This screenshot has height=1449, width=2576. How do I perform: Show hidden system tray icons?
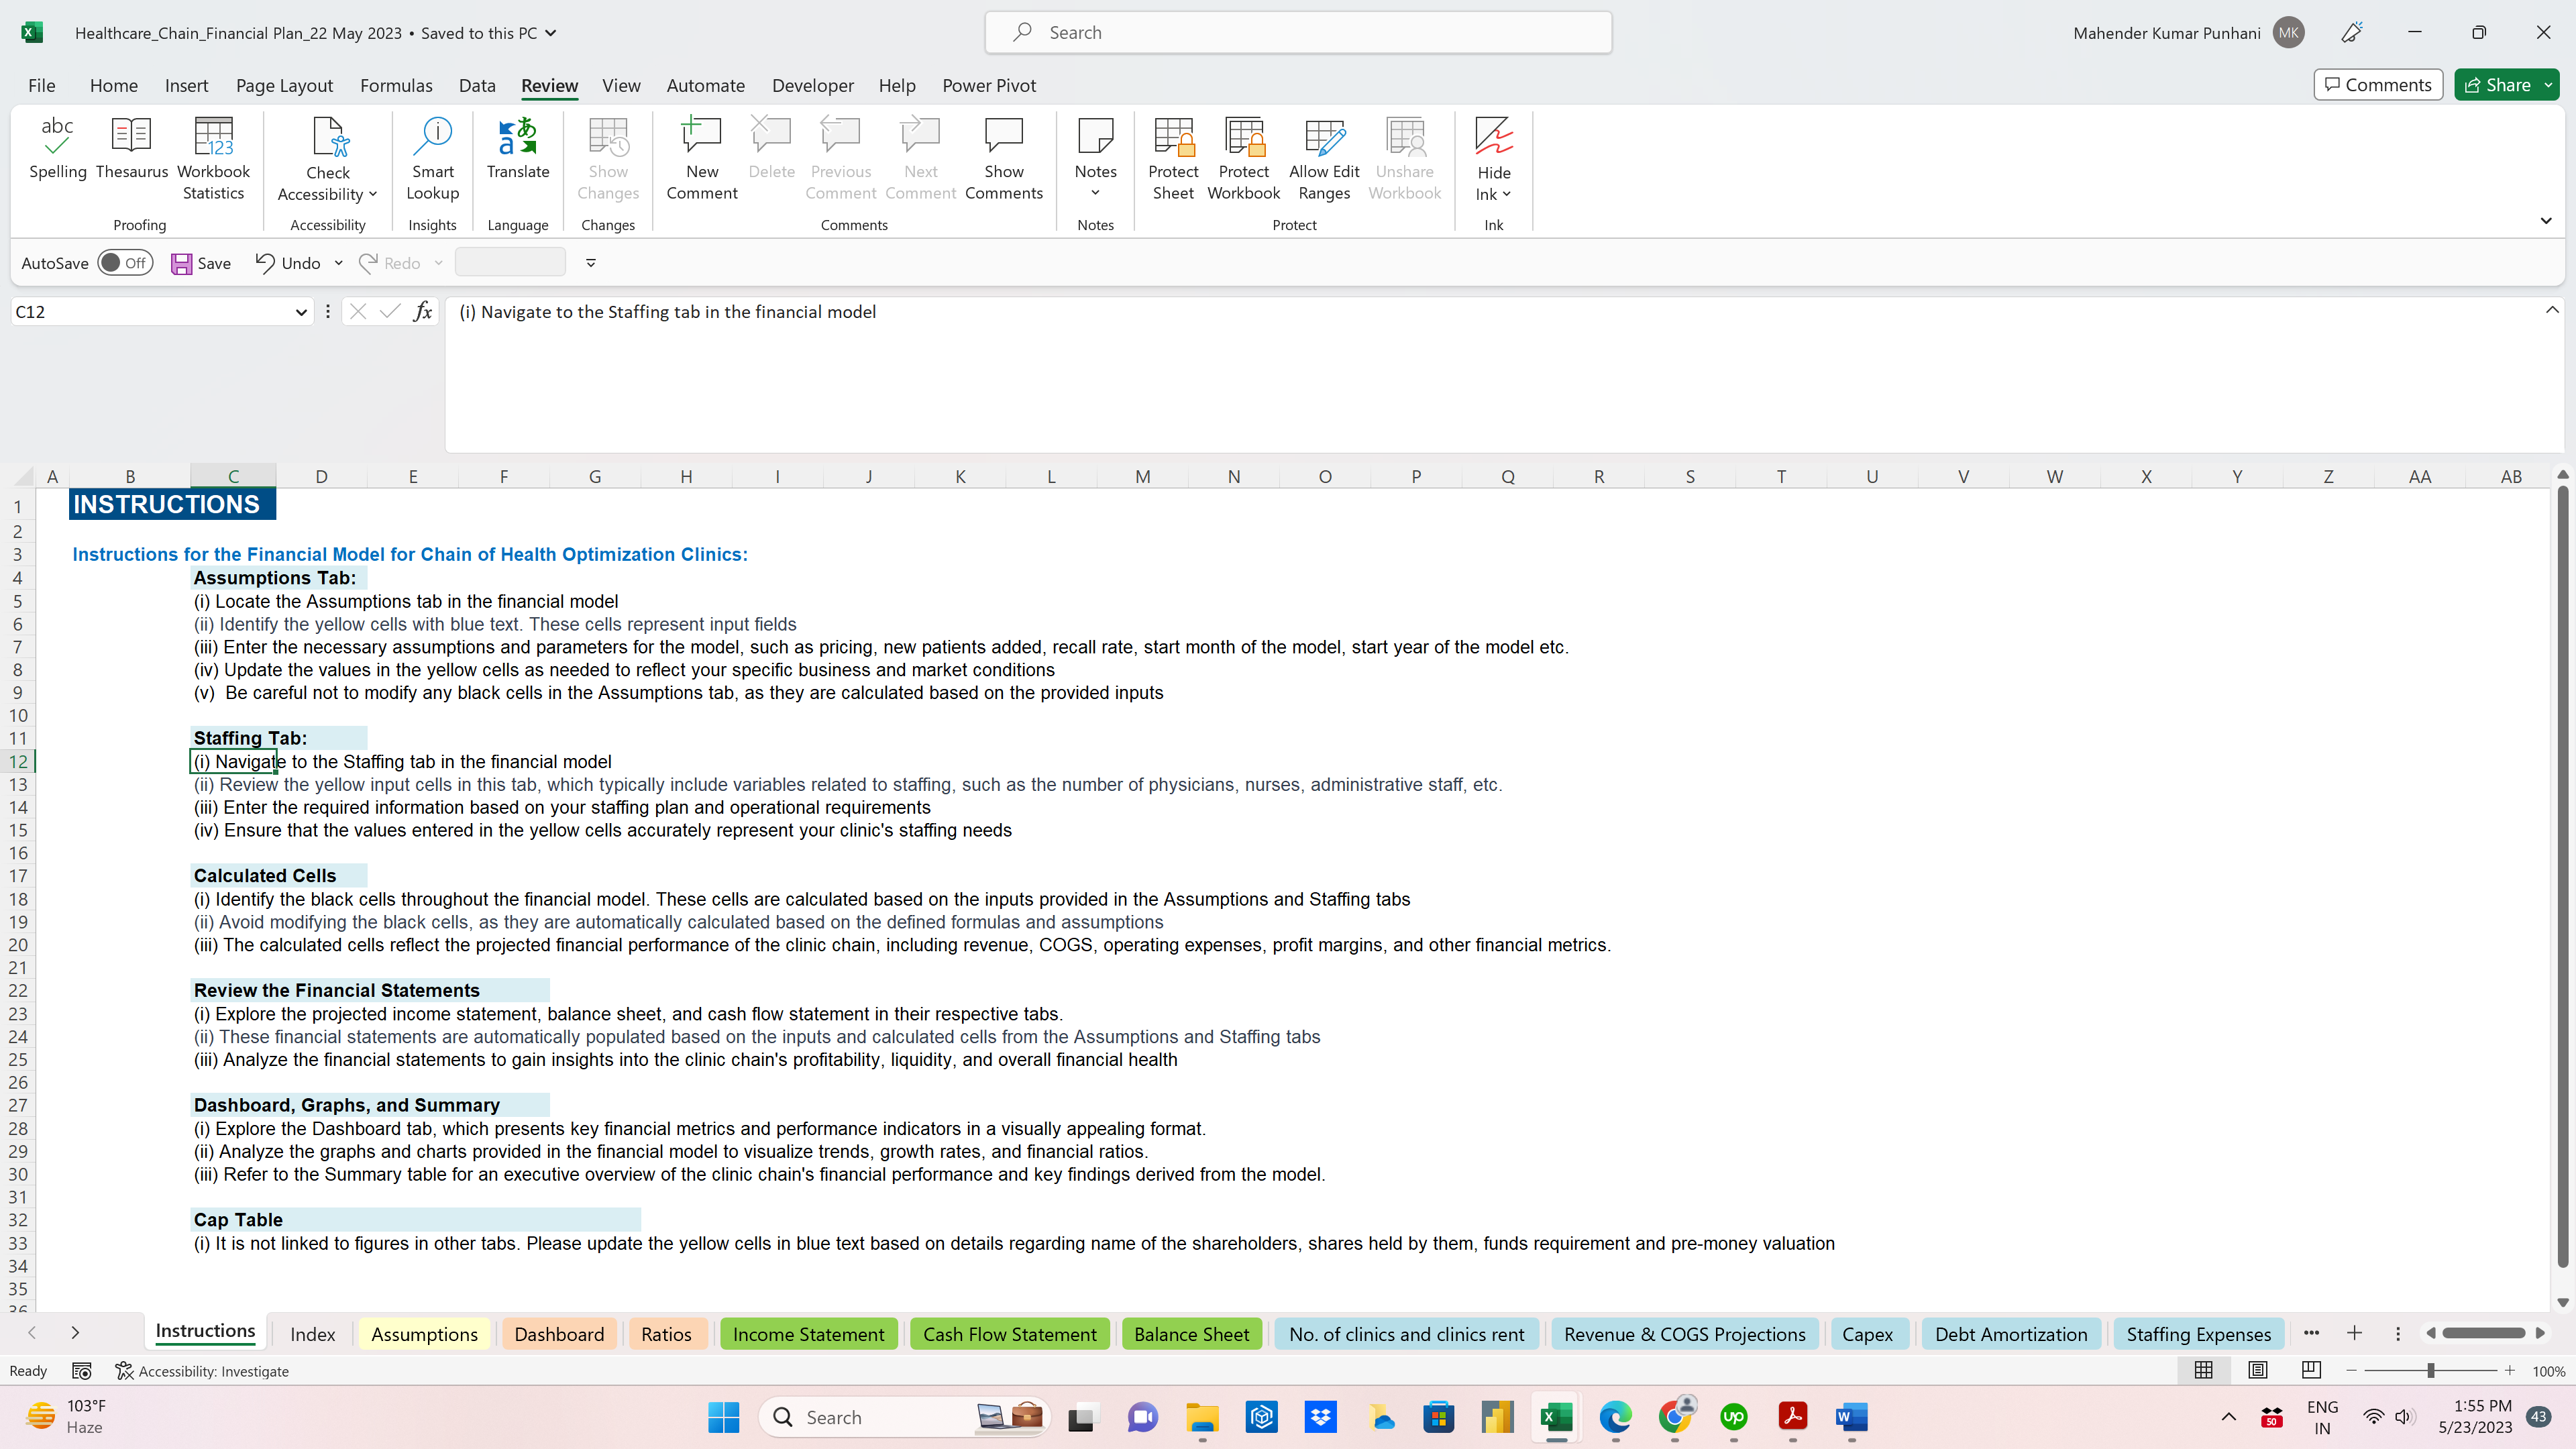coord(2228,1417)
